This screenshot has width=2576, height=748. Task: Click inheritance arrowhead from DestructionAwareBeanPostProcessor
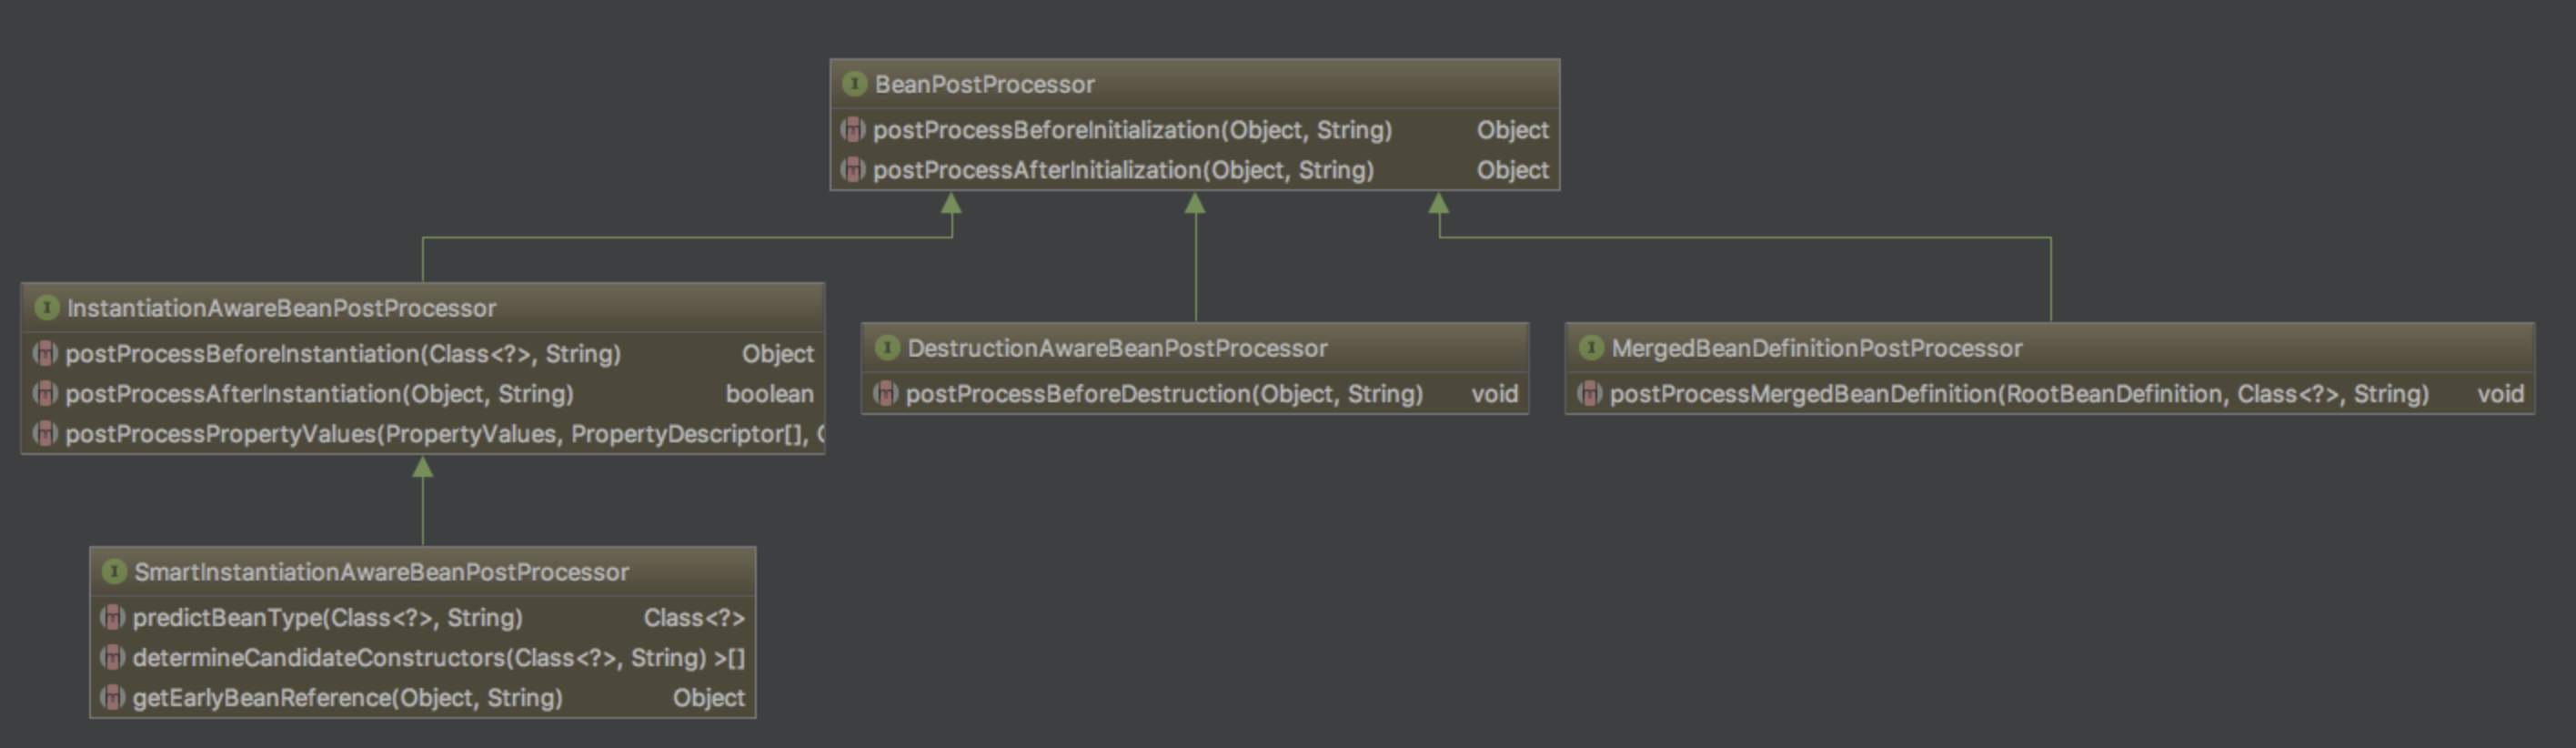1195,203
